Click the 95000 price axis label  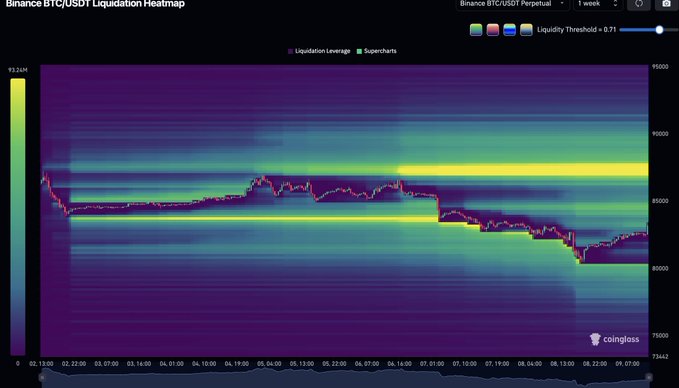pos(660,67)
